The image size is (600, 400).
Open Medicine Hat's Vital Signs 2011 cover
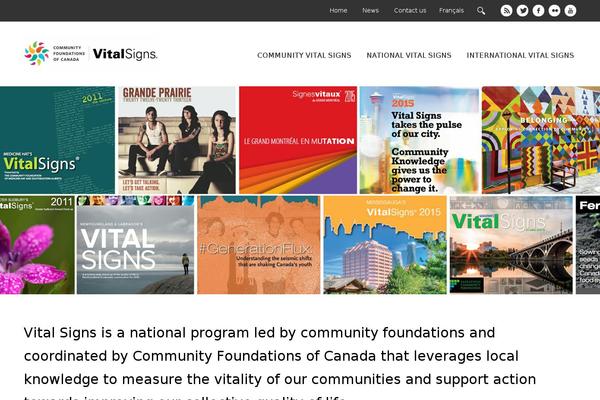tap(57, 140)
